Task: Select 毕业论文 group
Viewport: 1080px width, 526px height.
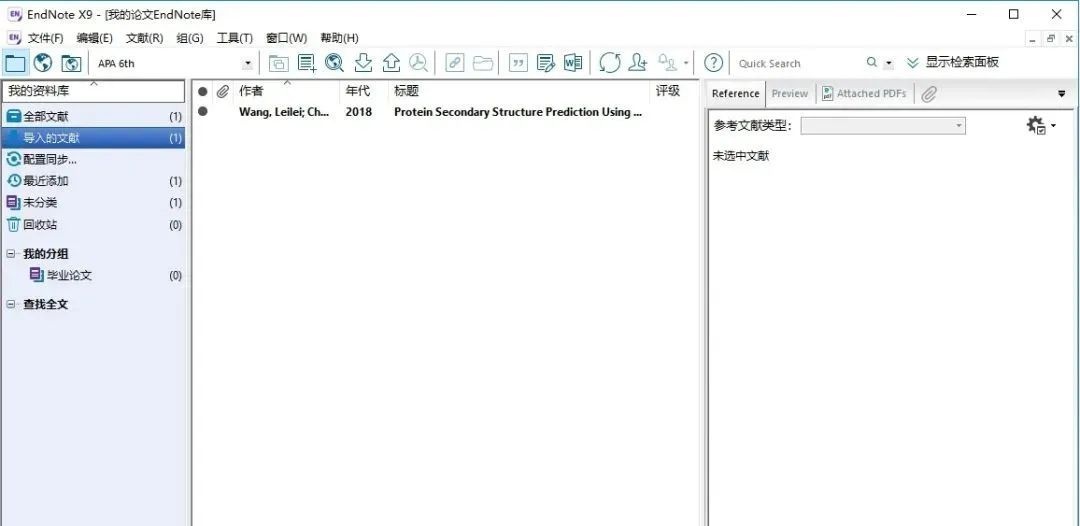Action: tap(94, 275)
